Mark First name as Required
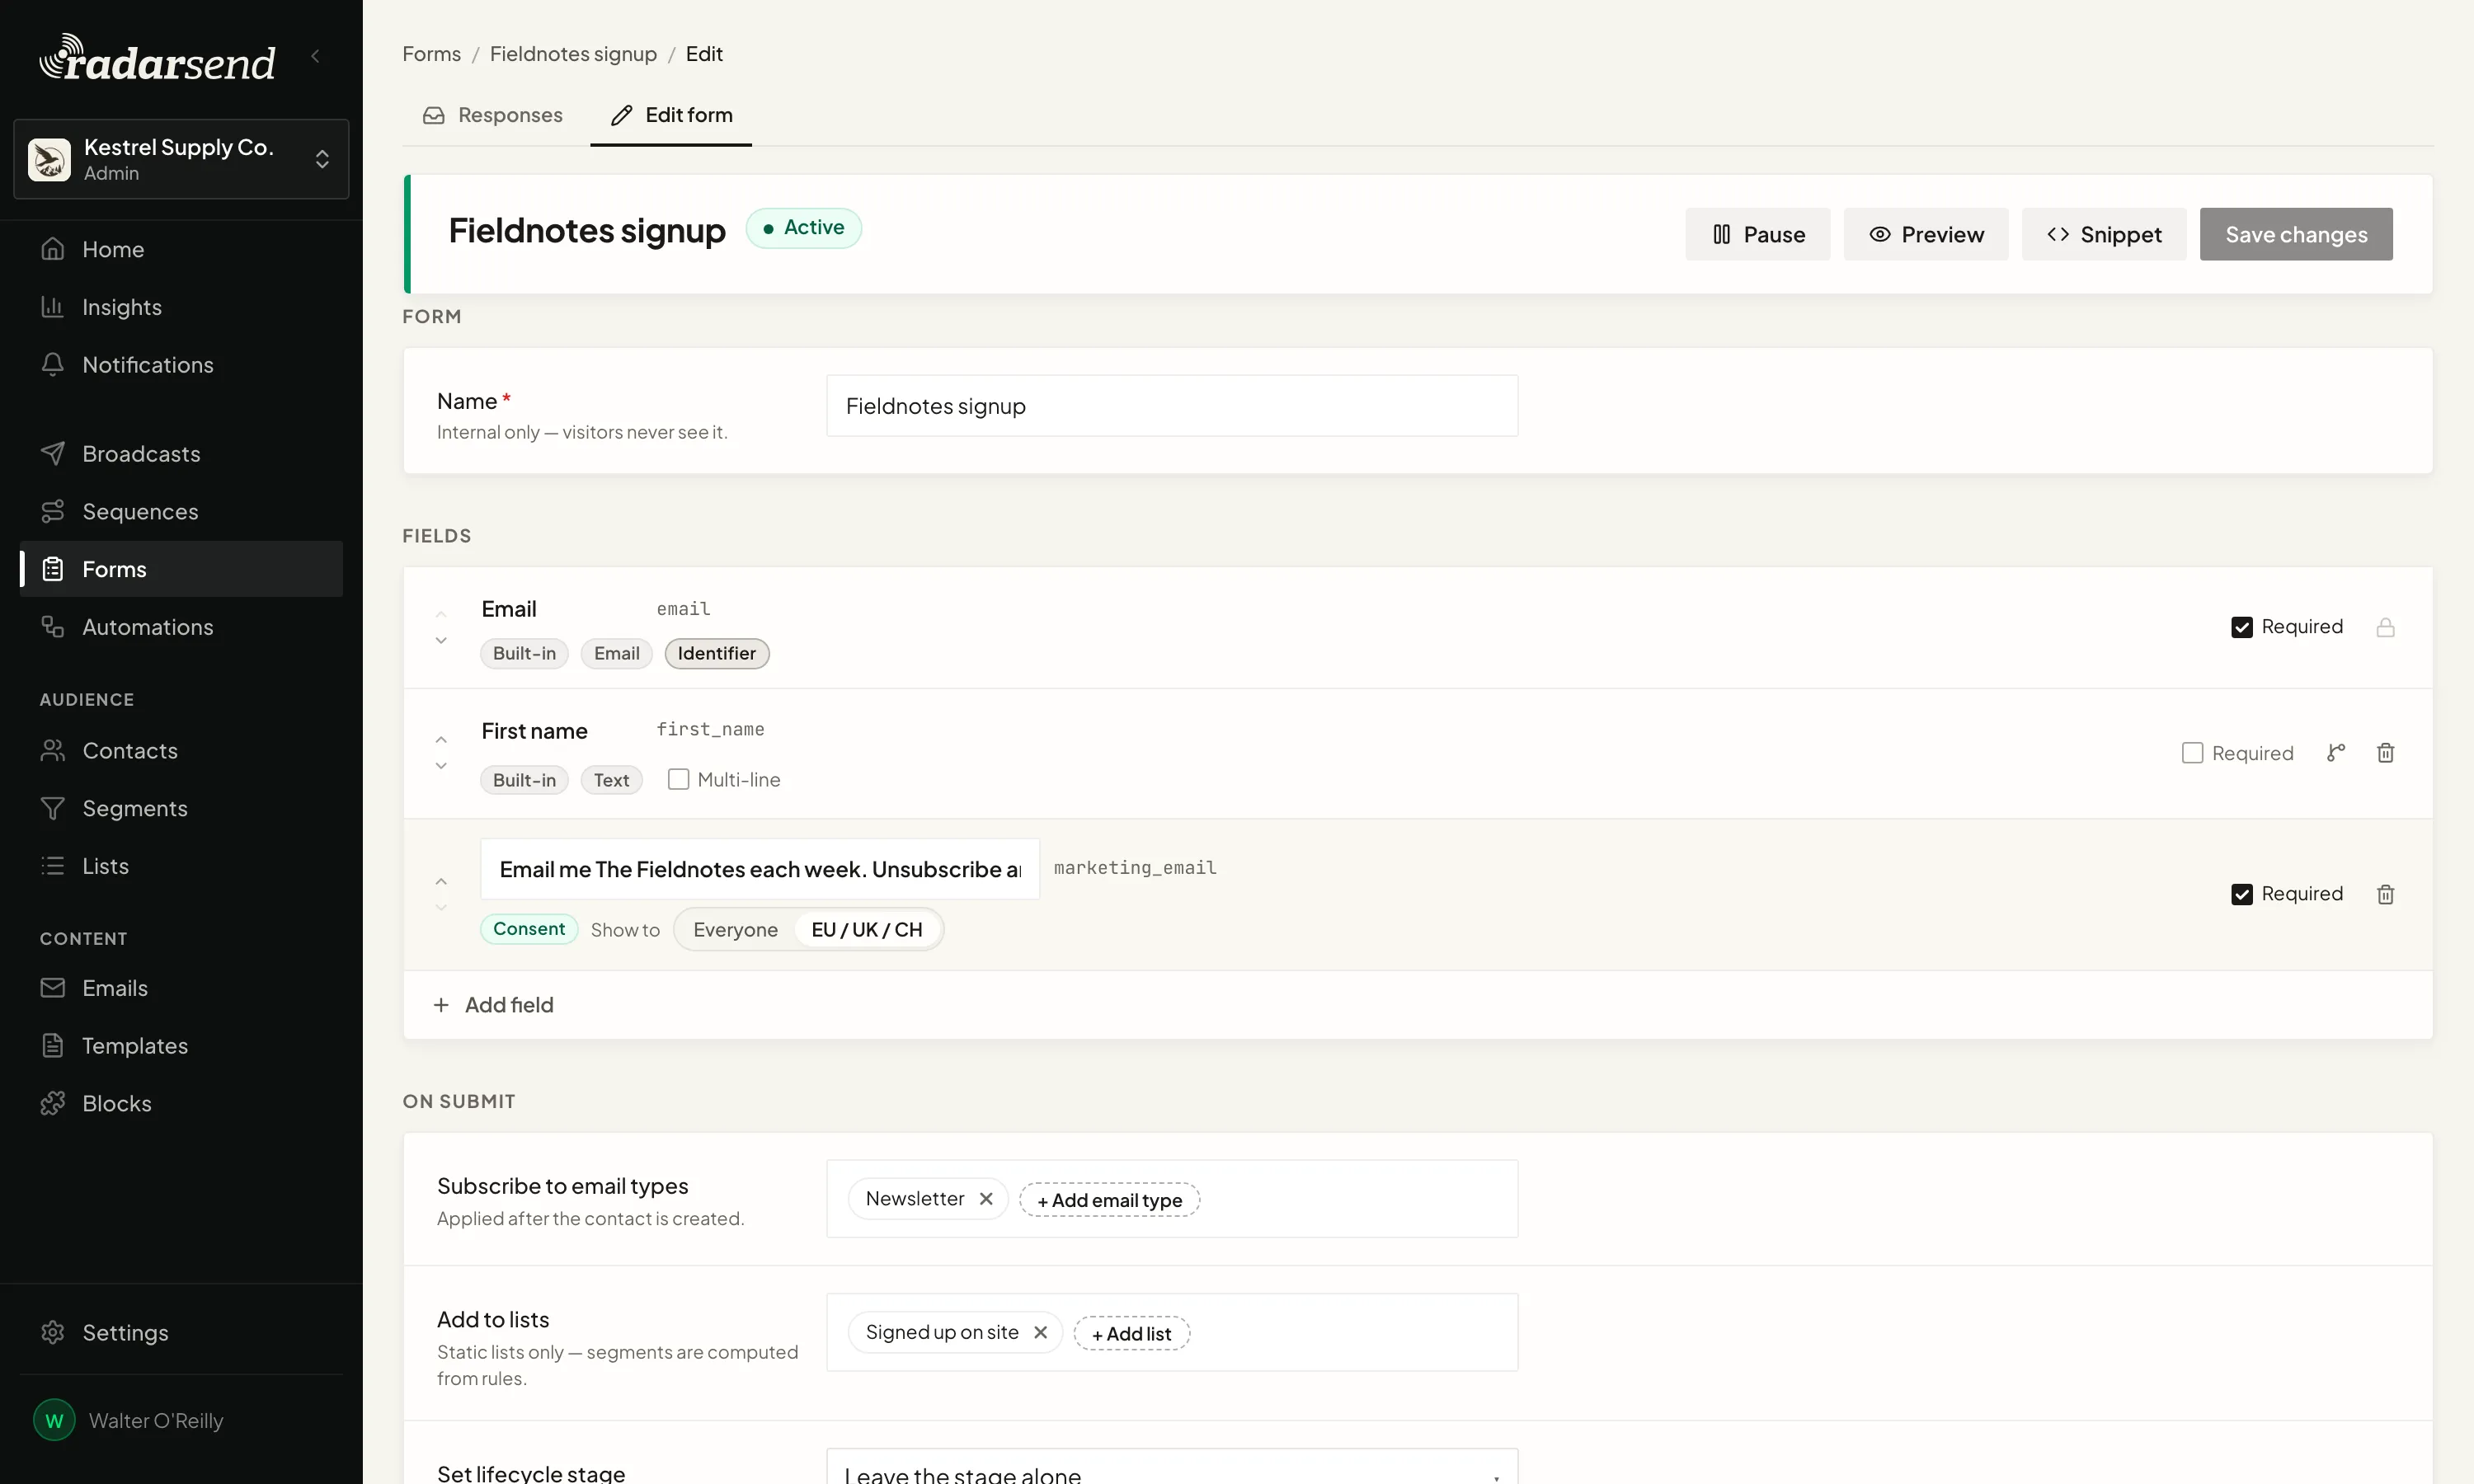 (2192, 753)
